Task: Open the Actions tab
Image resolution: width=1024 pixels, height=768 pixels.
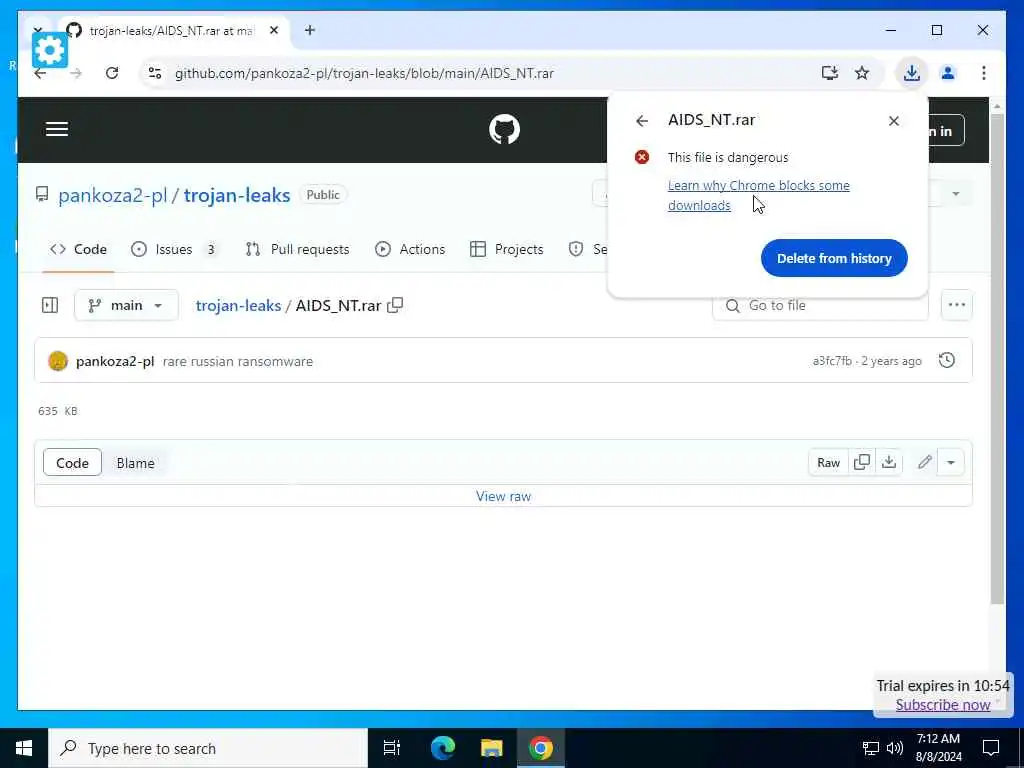Action: [410, 249]
